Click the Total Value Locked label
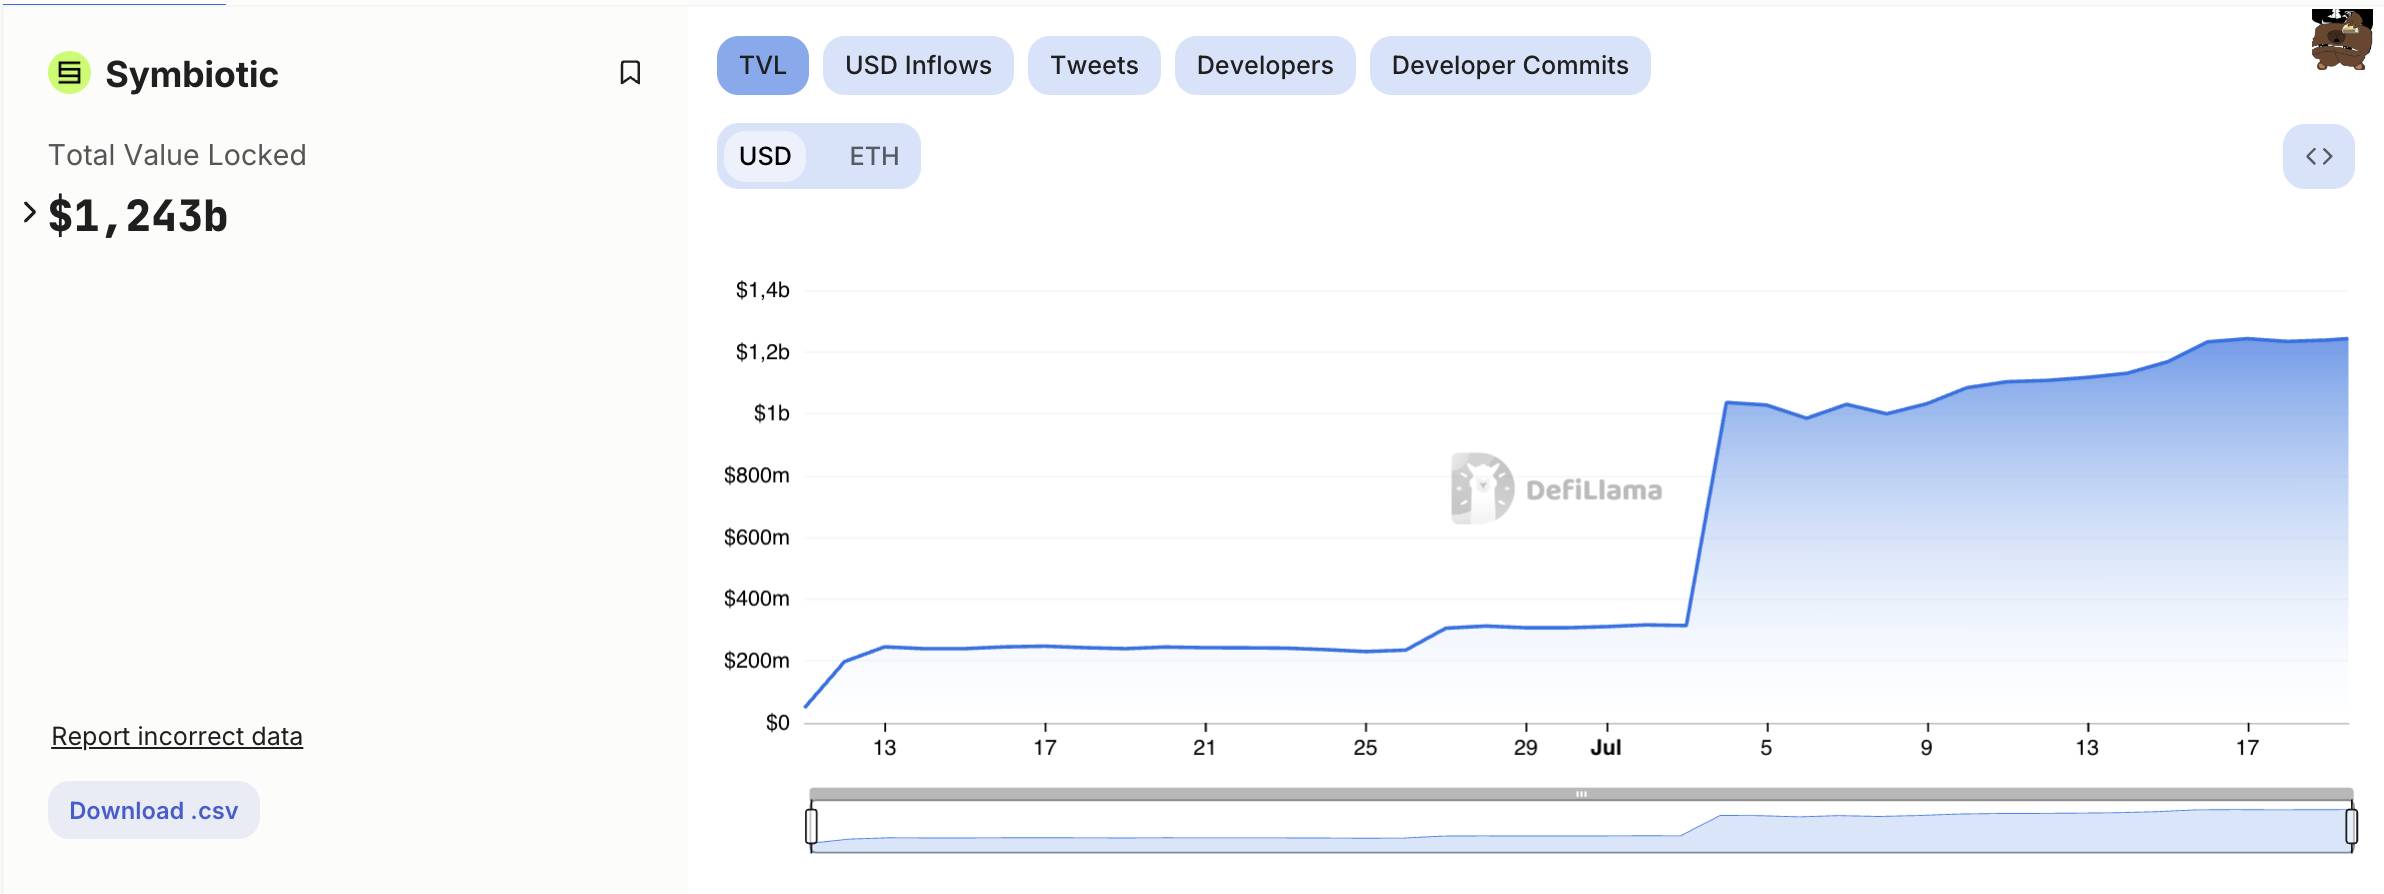Viewport: 2384px width, 894px height. coord(177,155)
